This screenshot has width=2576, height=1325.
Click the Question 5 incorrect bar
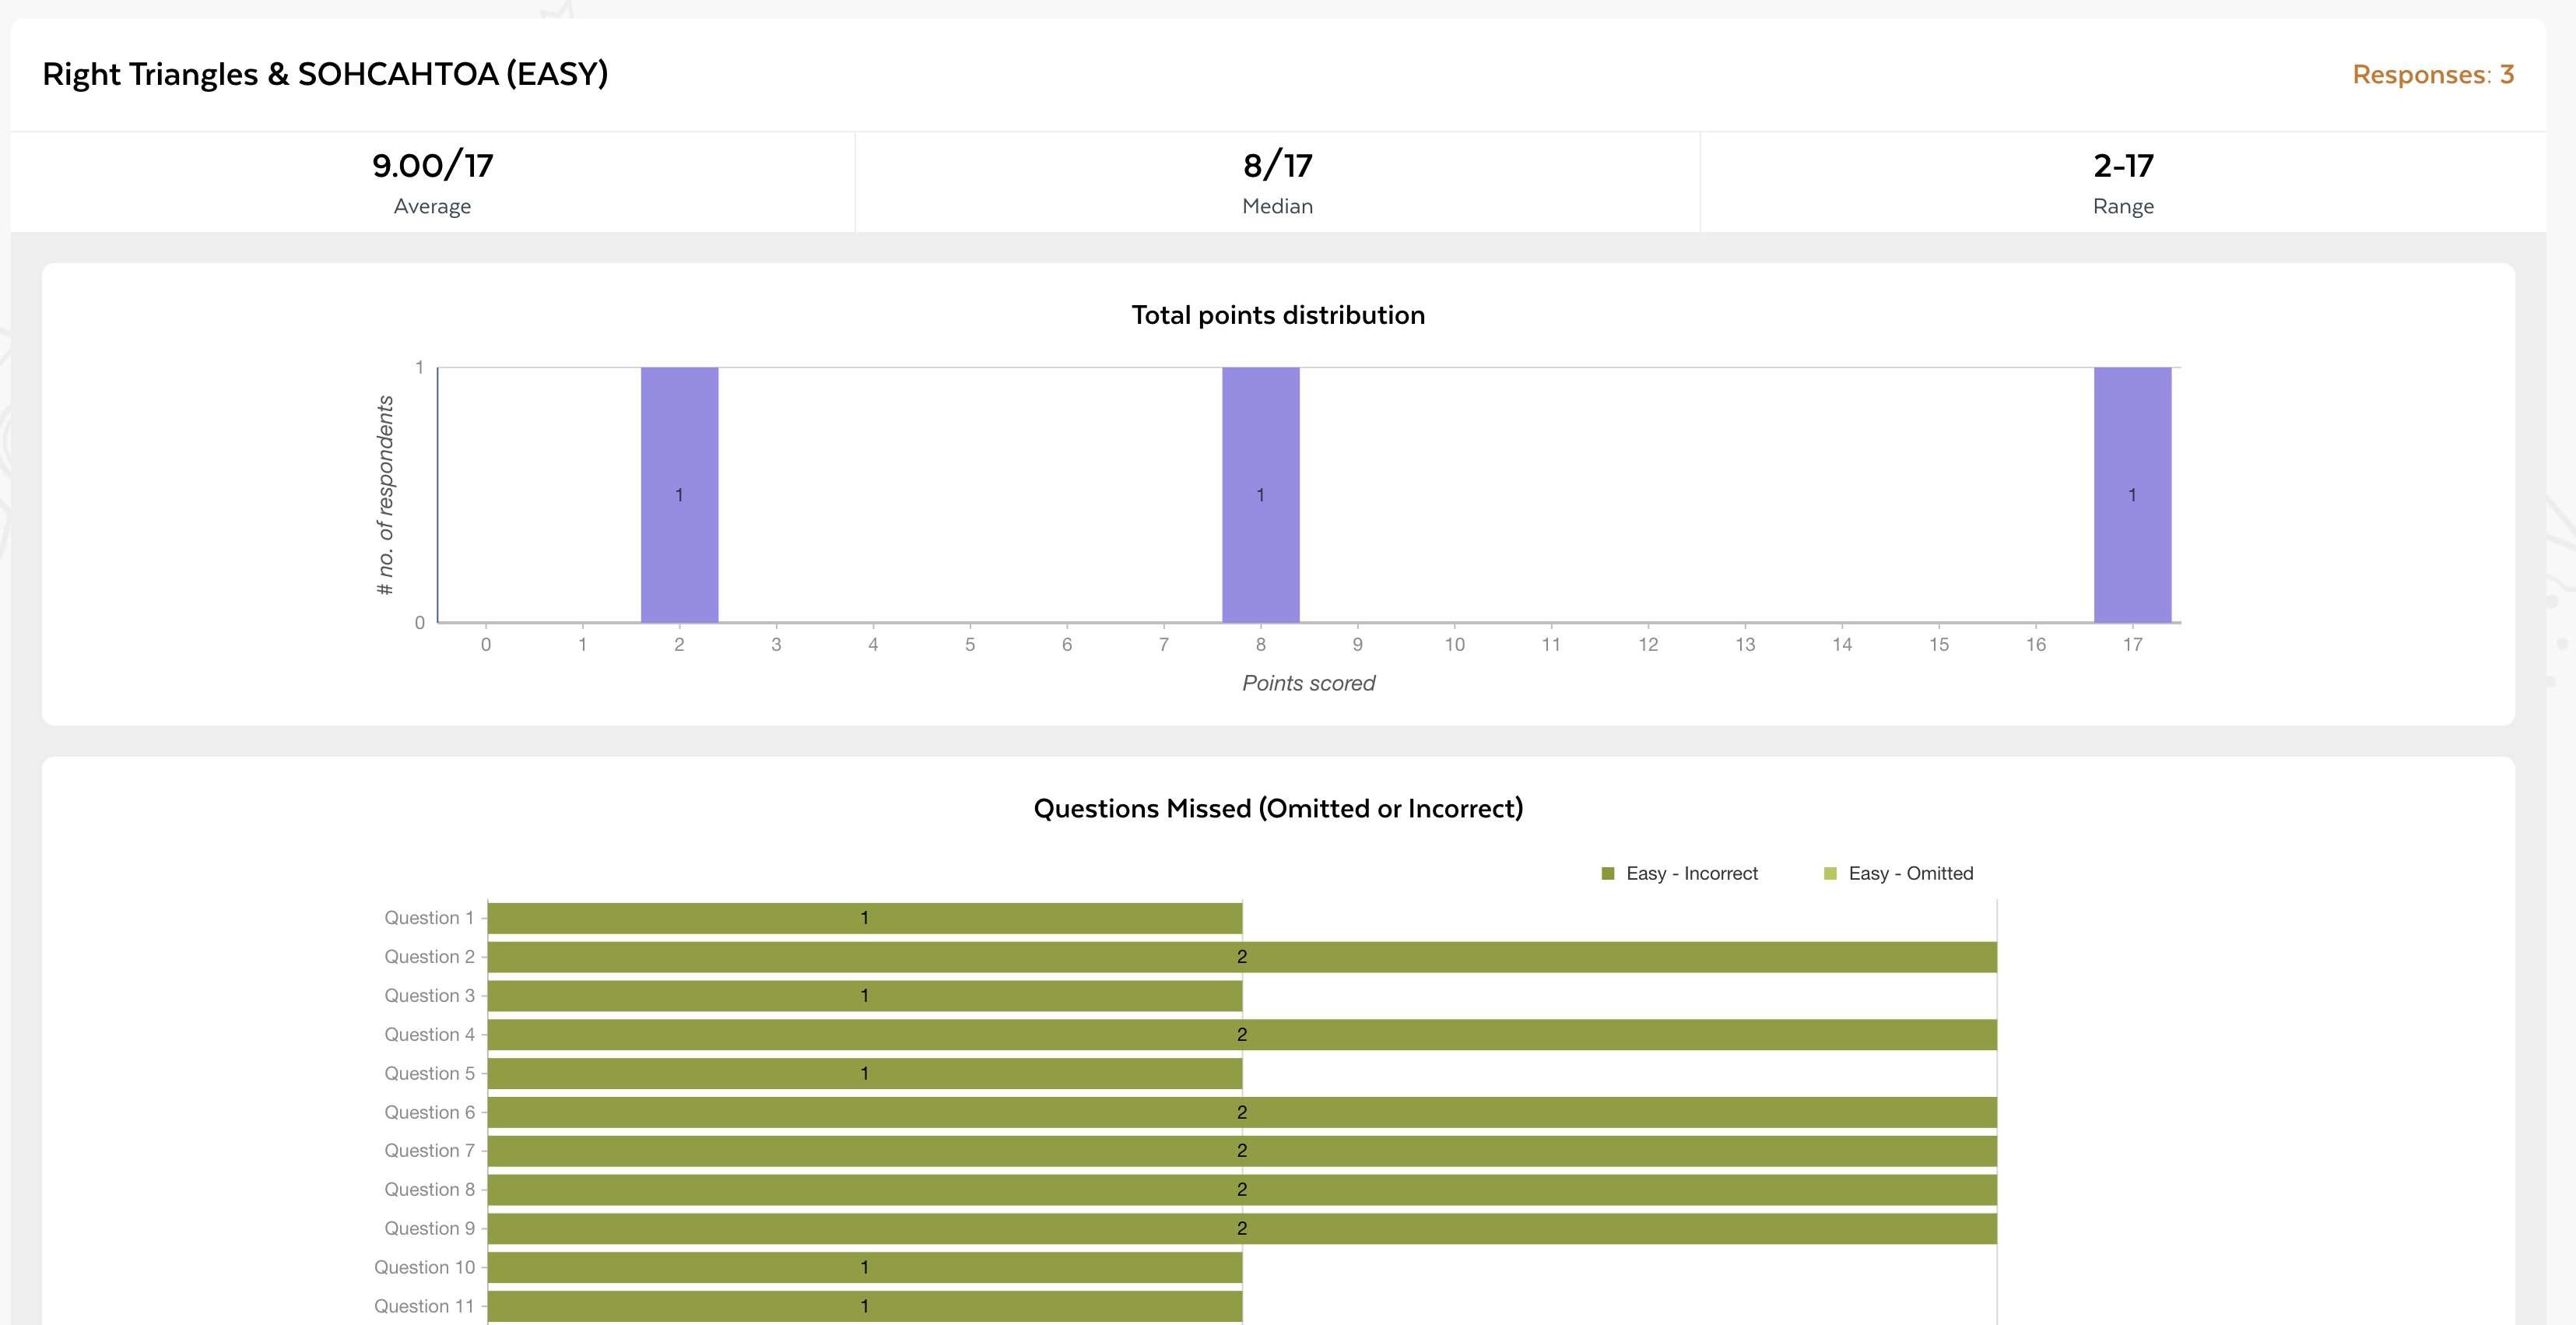[x=865, y=1073]
